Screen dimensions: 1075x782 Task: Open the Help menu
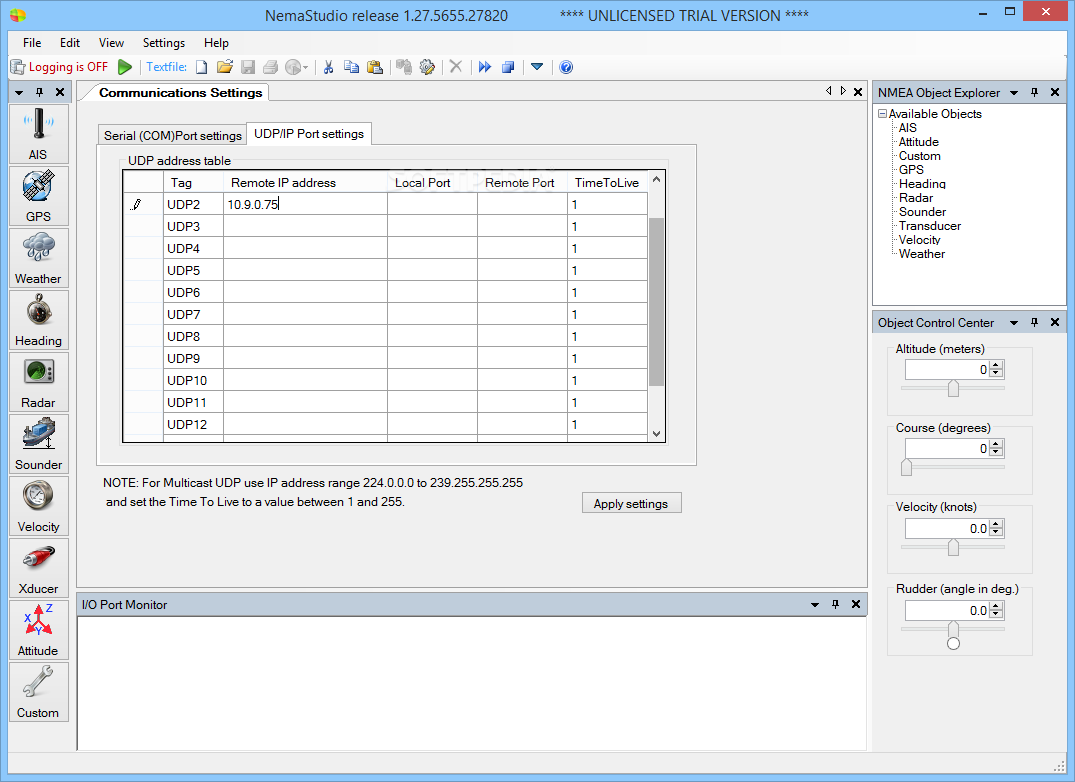point(216,42)
